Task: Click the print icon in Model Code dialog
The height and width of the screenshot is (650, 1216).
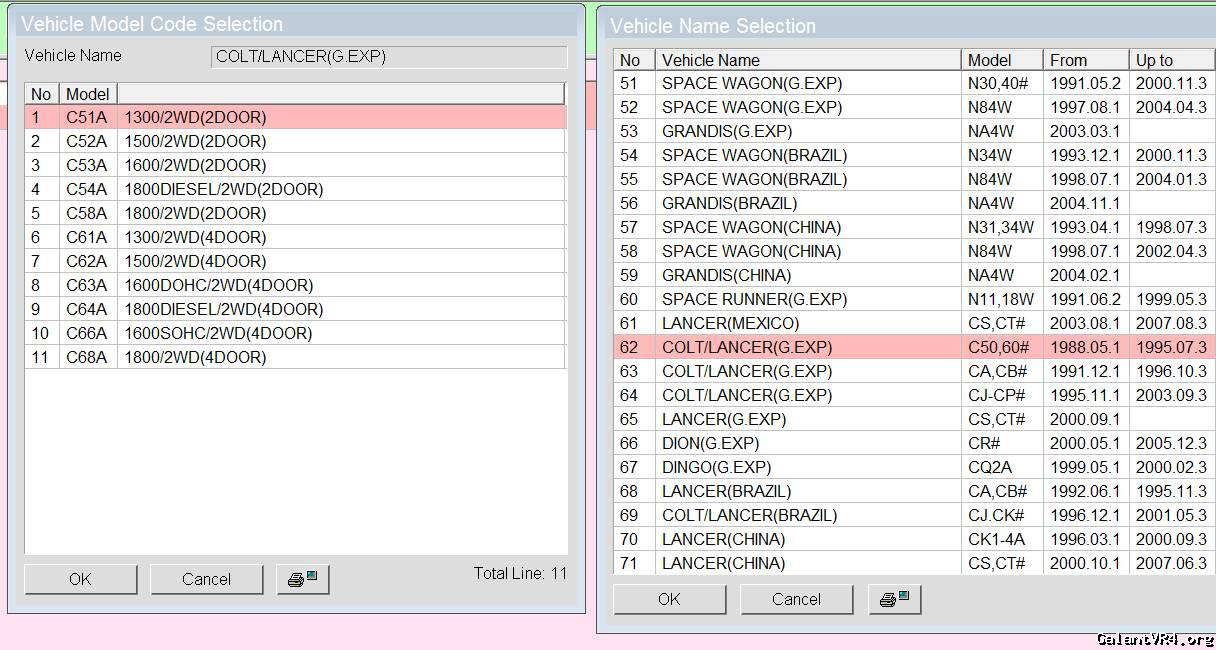Action: [302, 579]
